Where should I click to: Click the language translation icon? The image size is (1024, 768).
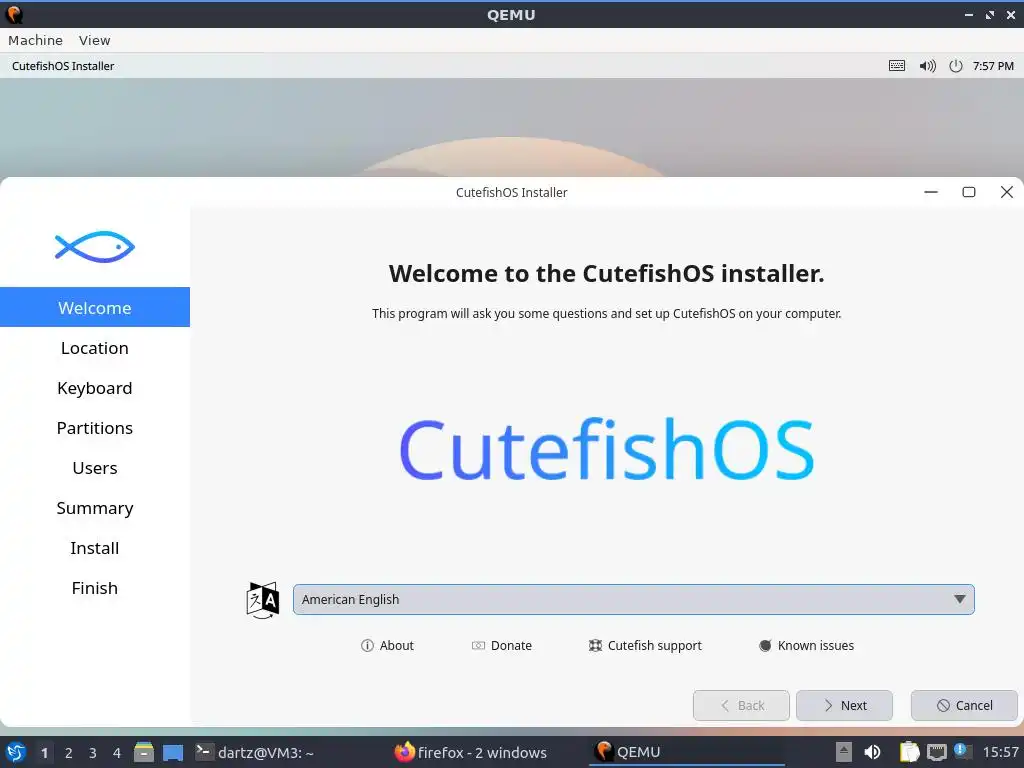(x=263, y=600)
